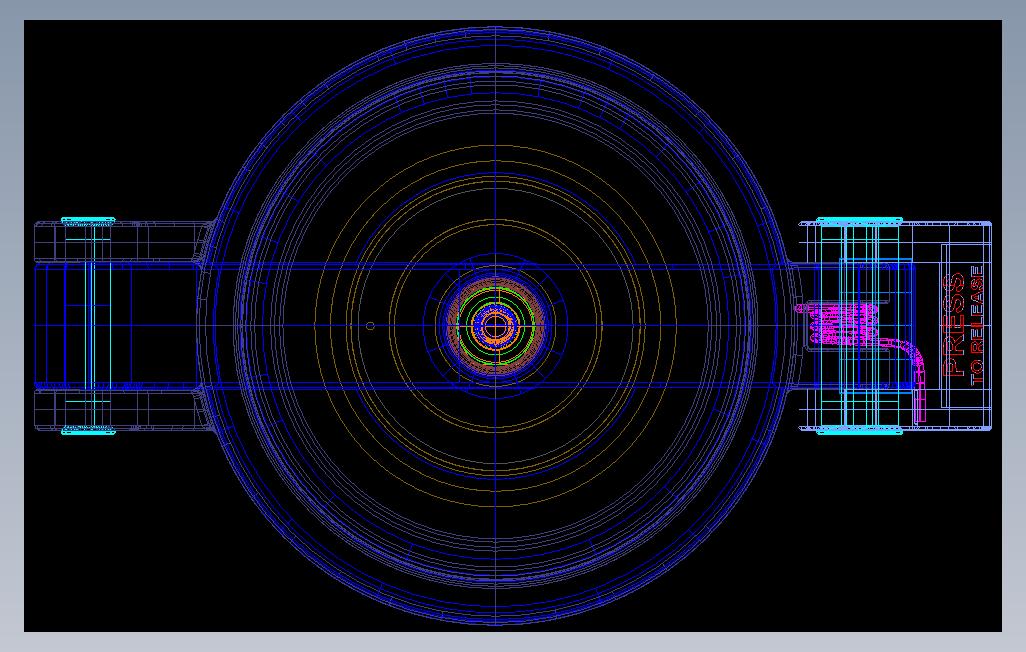1026x652 pixels.
Task: Select the cyan highlighted strip on upper-left fitting
Action: (90, 218)
